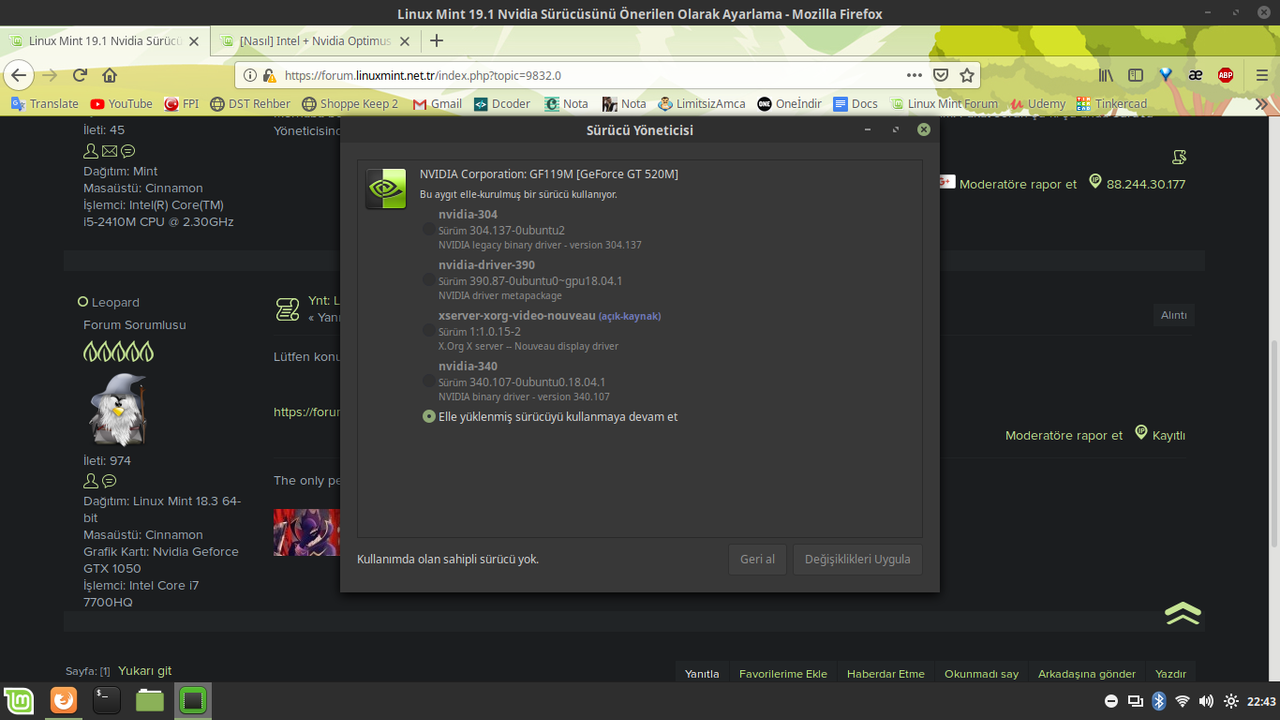Click the Geri al button

pos(757,559)
